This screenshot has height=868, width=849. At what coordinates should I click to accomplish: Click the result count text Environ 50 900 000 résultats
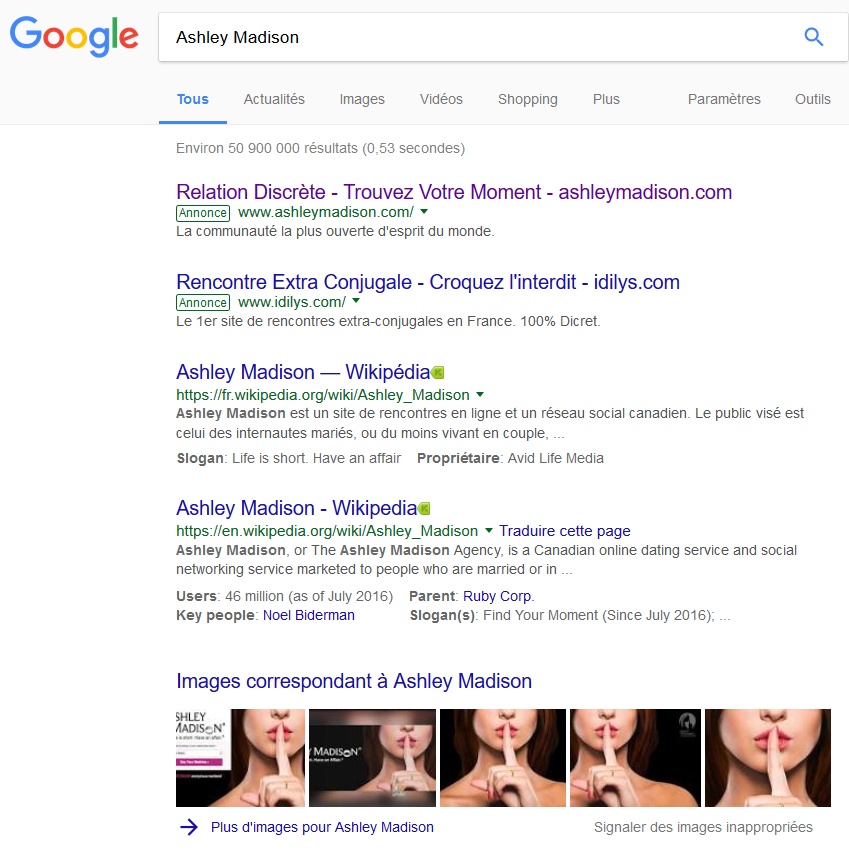[320, 148]
